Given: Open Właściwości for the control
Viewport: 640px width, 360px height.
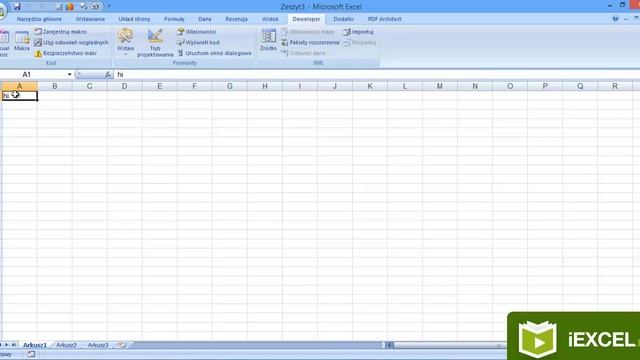Looking at the screenshot, I should (x=196, y=31).
